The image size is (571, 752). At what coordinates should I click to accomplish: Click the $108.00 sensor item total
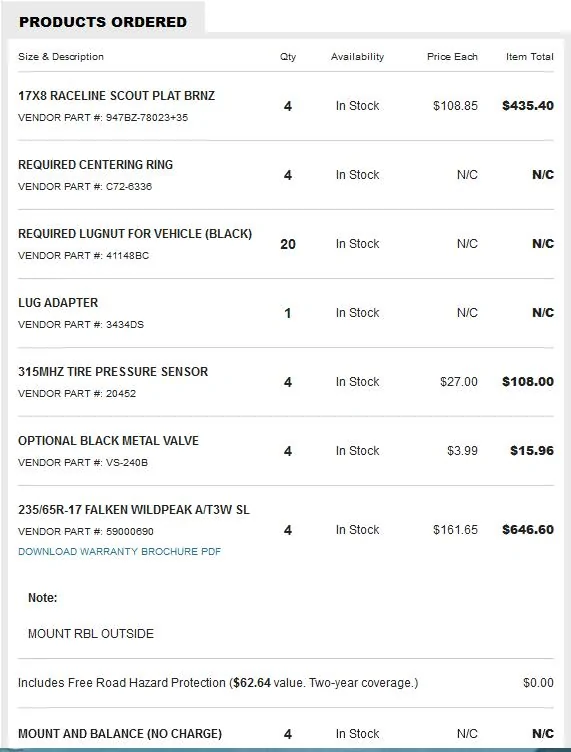click(528, 382)
